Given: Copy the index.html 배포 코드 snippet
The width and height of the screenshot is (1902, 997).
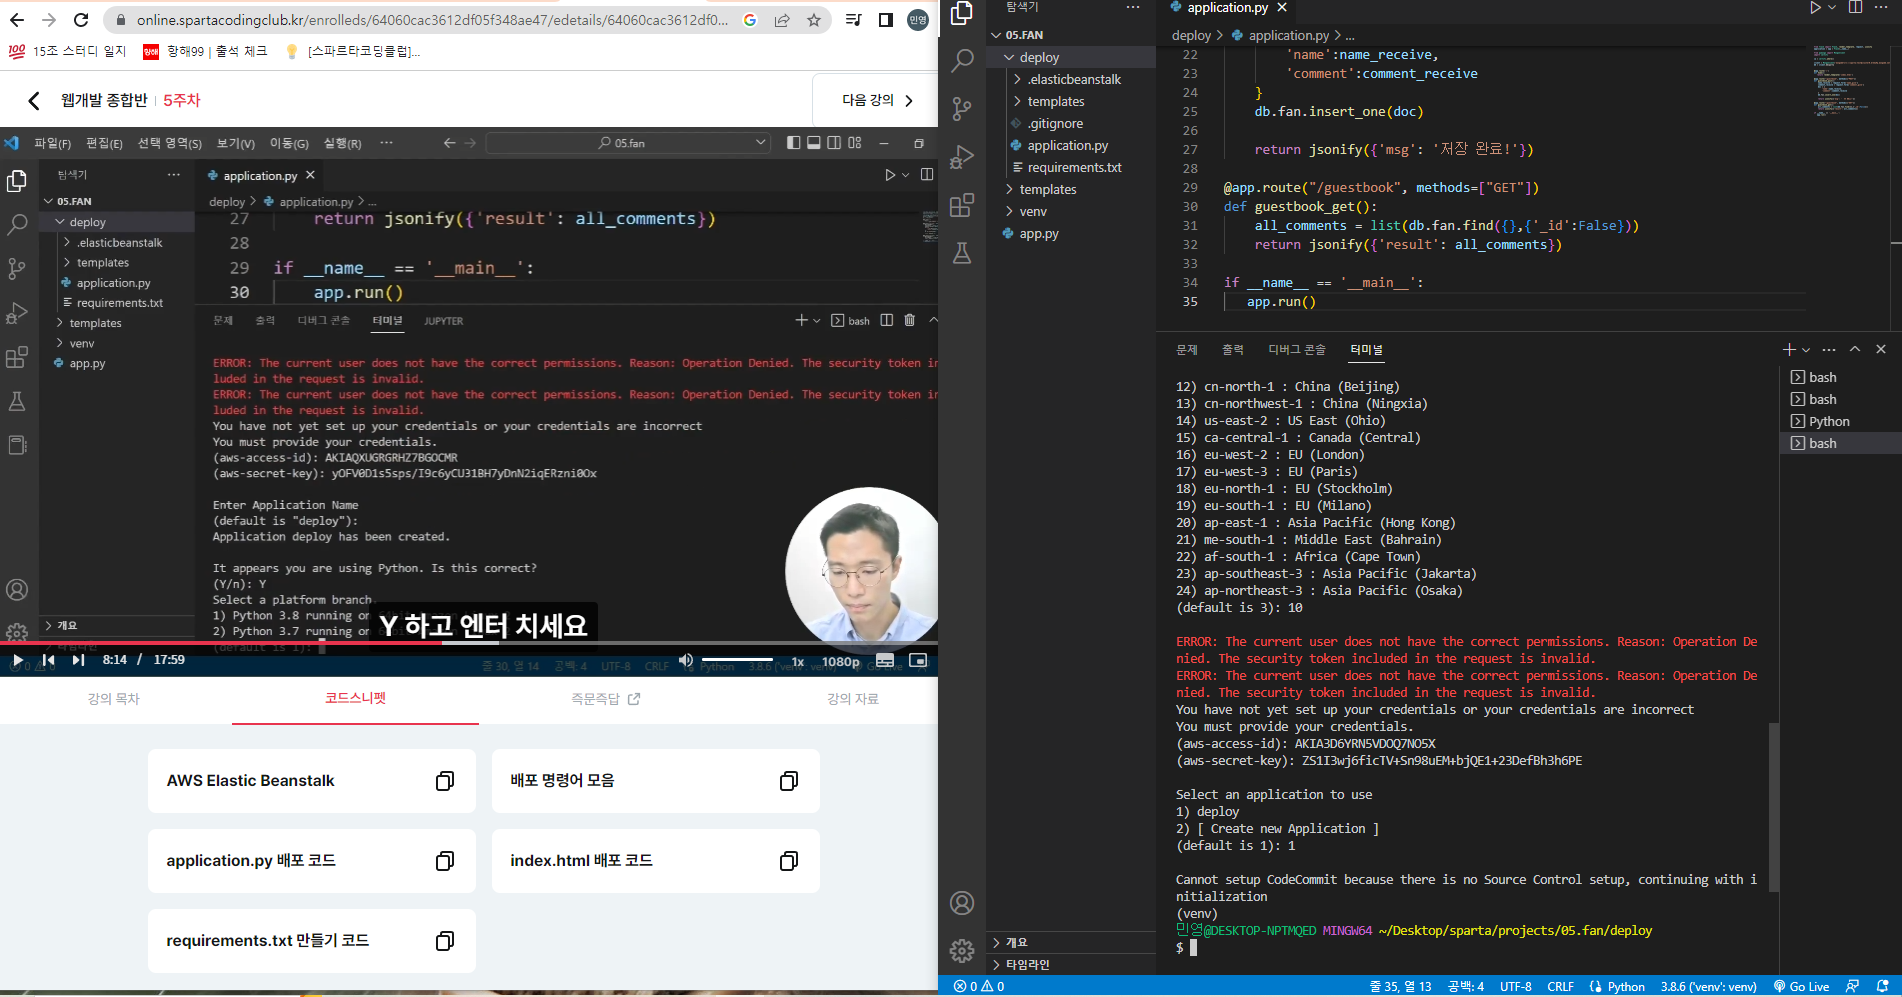Looking at the screenshot, I should point(789,861).
